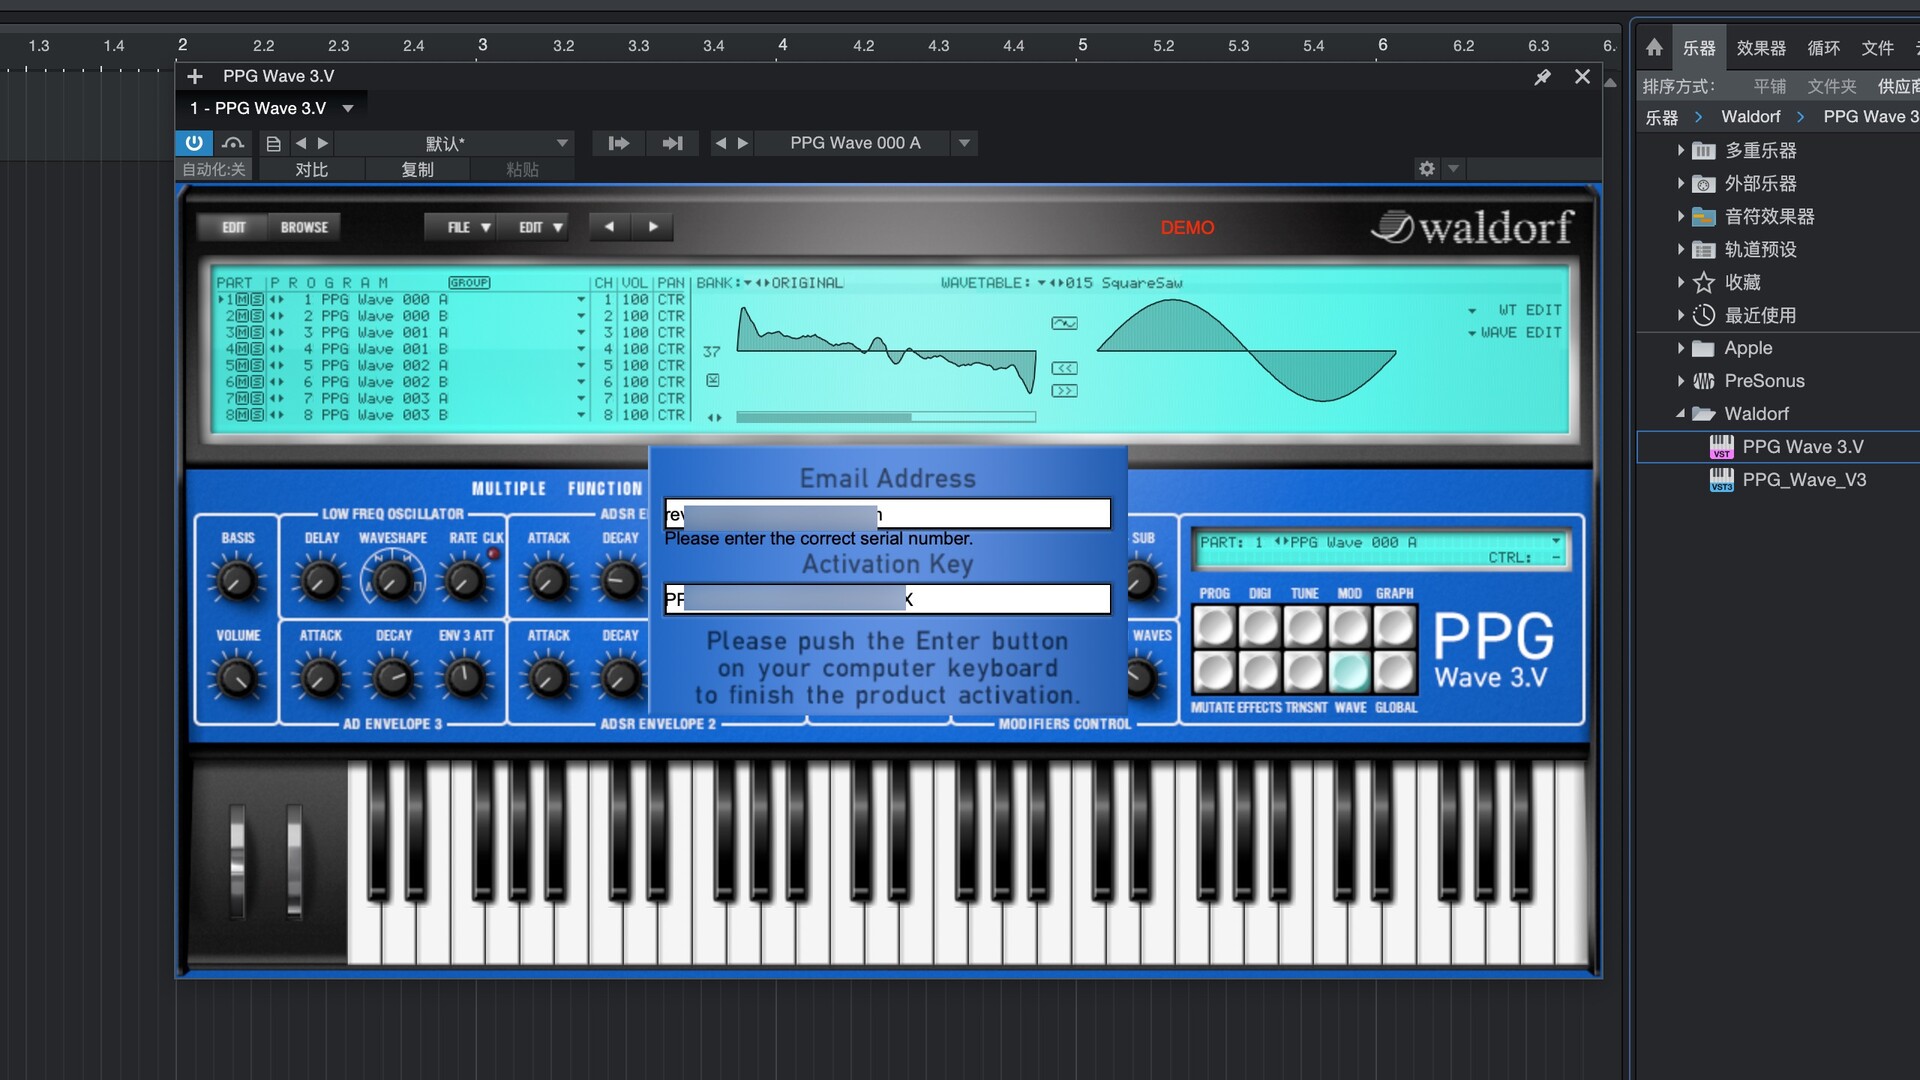The image size is (1920, 1080).
Task: Click the MIDI output arrow-to-bar icon
Action: (x=672, y=143)
